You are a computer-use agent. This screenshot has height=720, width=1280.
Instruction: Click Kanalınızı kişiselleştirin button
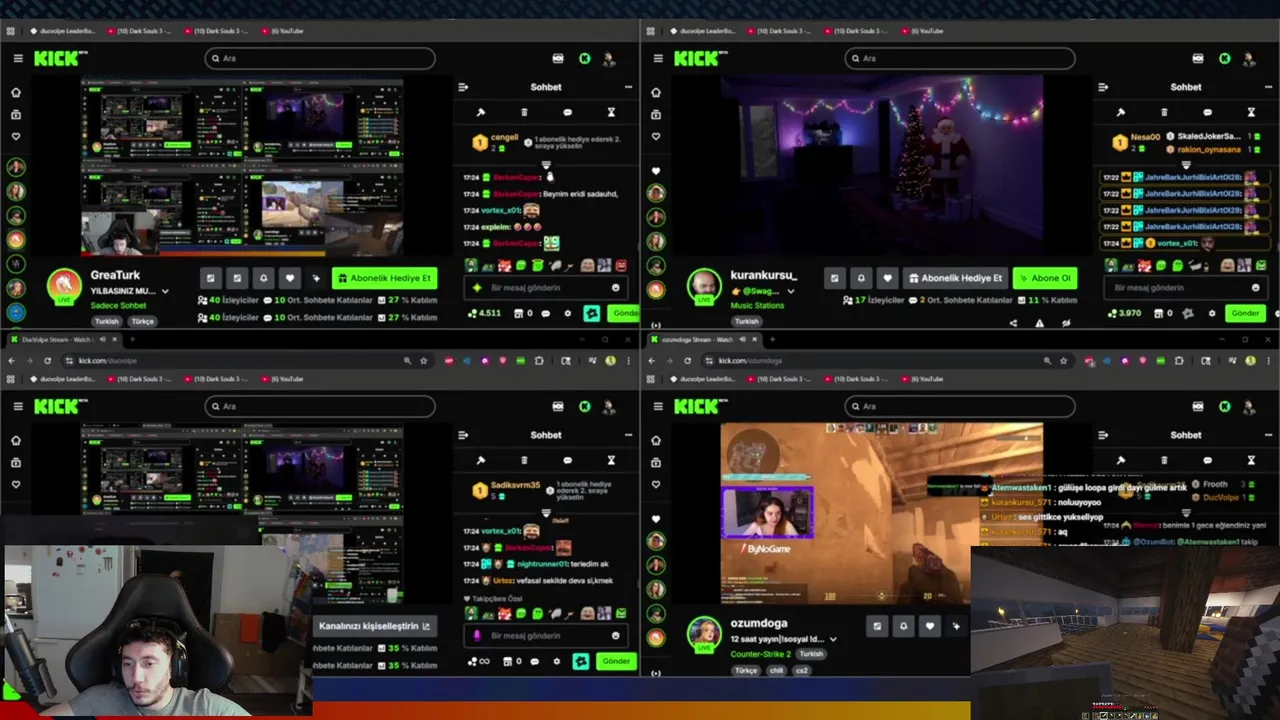pos(375,626)
